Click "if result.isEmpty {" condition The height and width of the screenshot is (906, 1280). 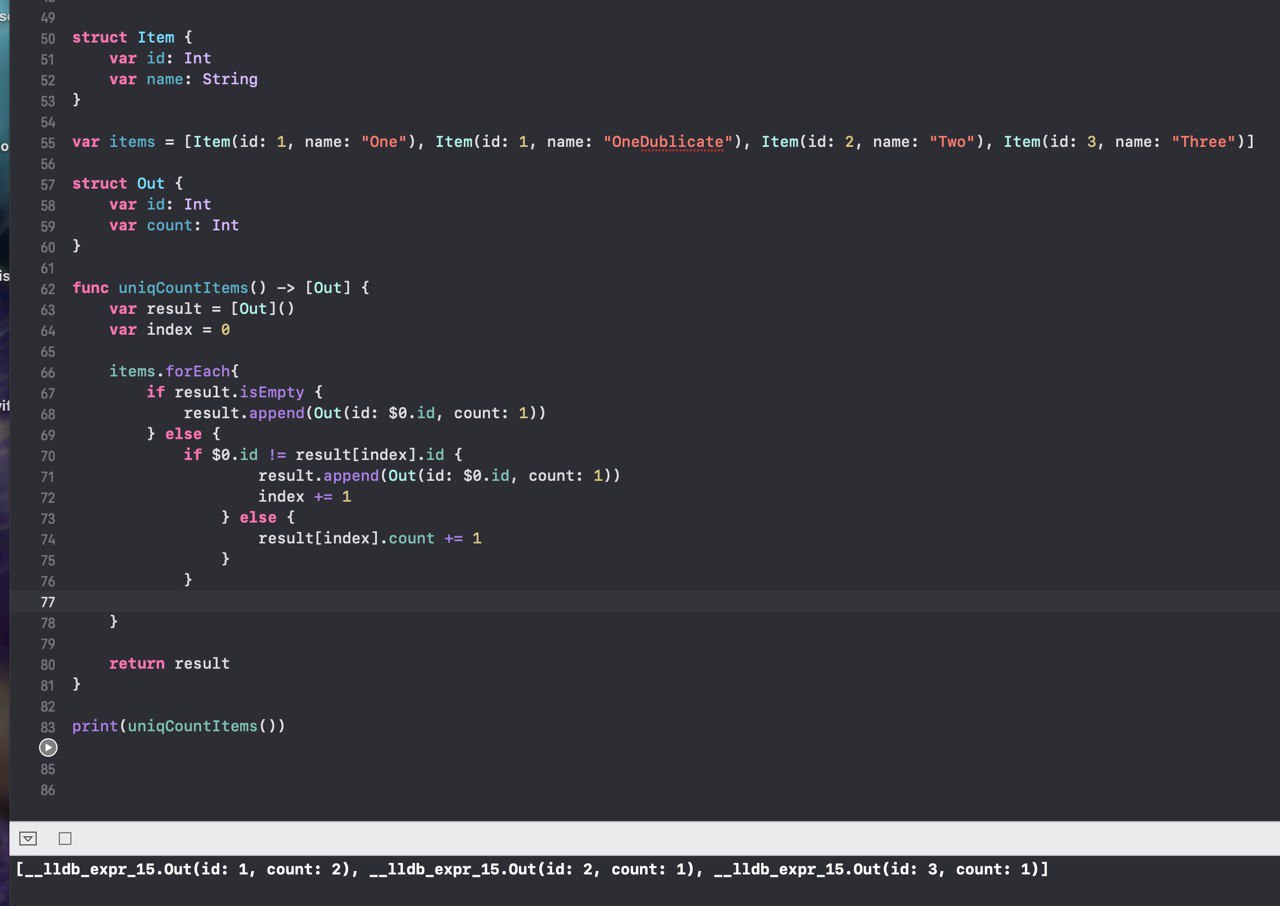point(234,392)
